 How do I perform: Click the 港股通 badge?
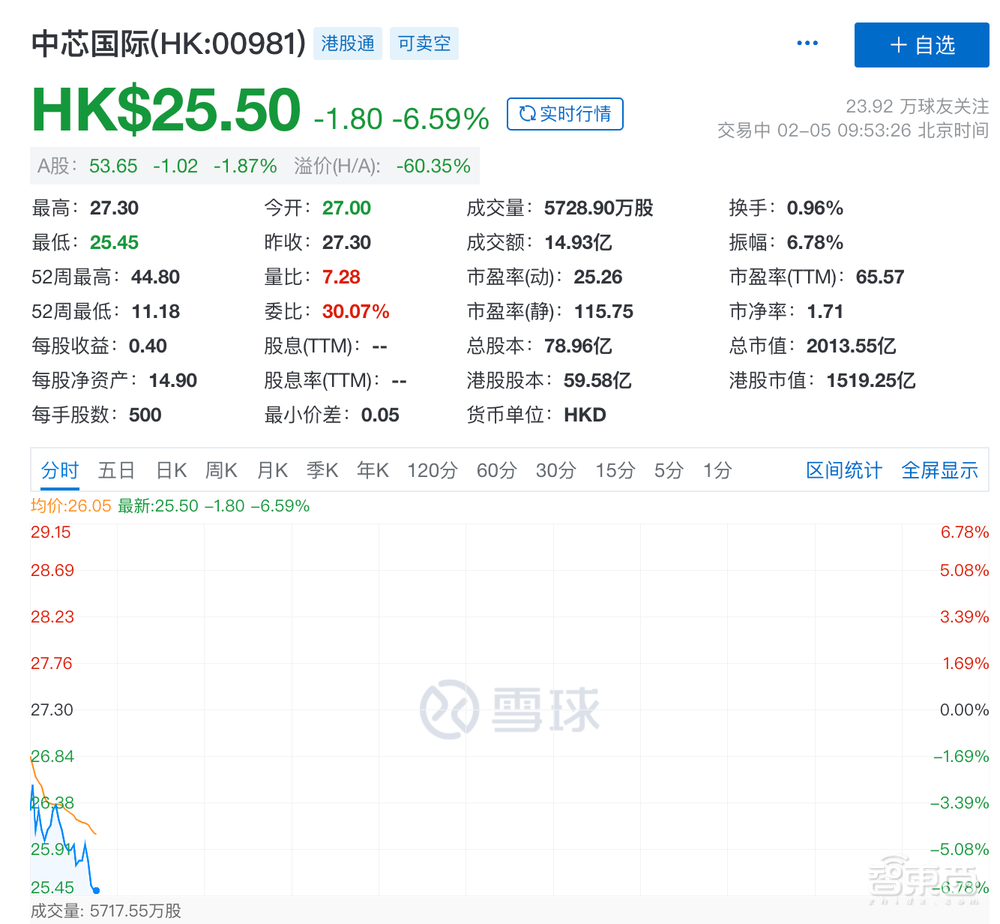coord(348,44)
